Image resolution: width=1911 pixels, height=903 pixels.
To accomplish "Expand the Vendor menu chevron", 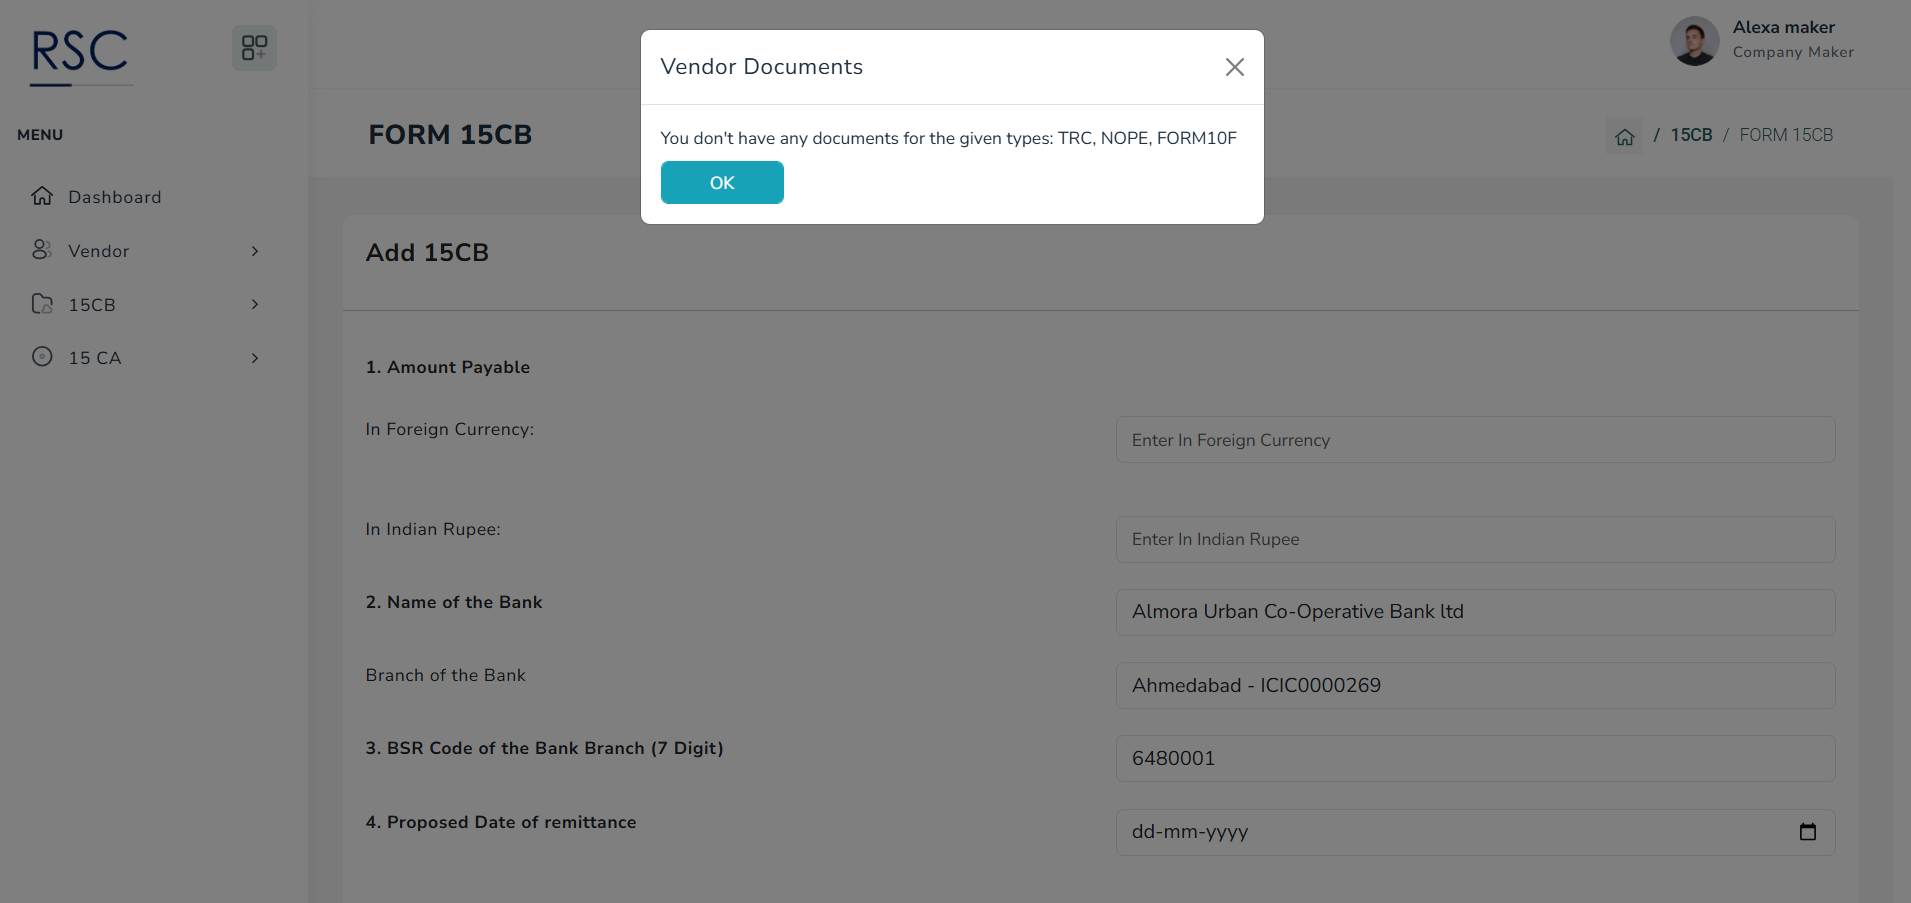I will point(255,251).
